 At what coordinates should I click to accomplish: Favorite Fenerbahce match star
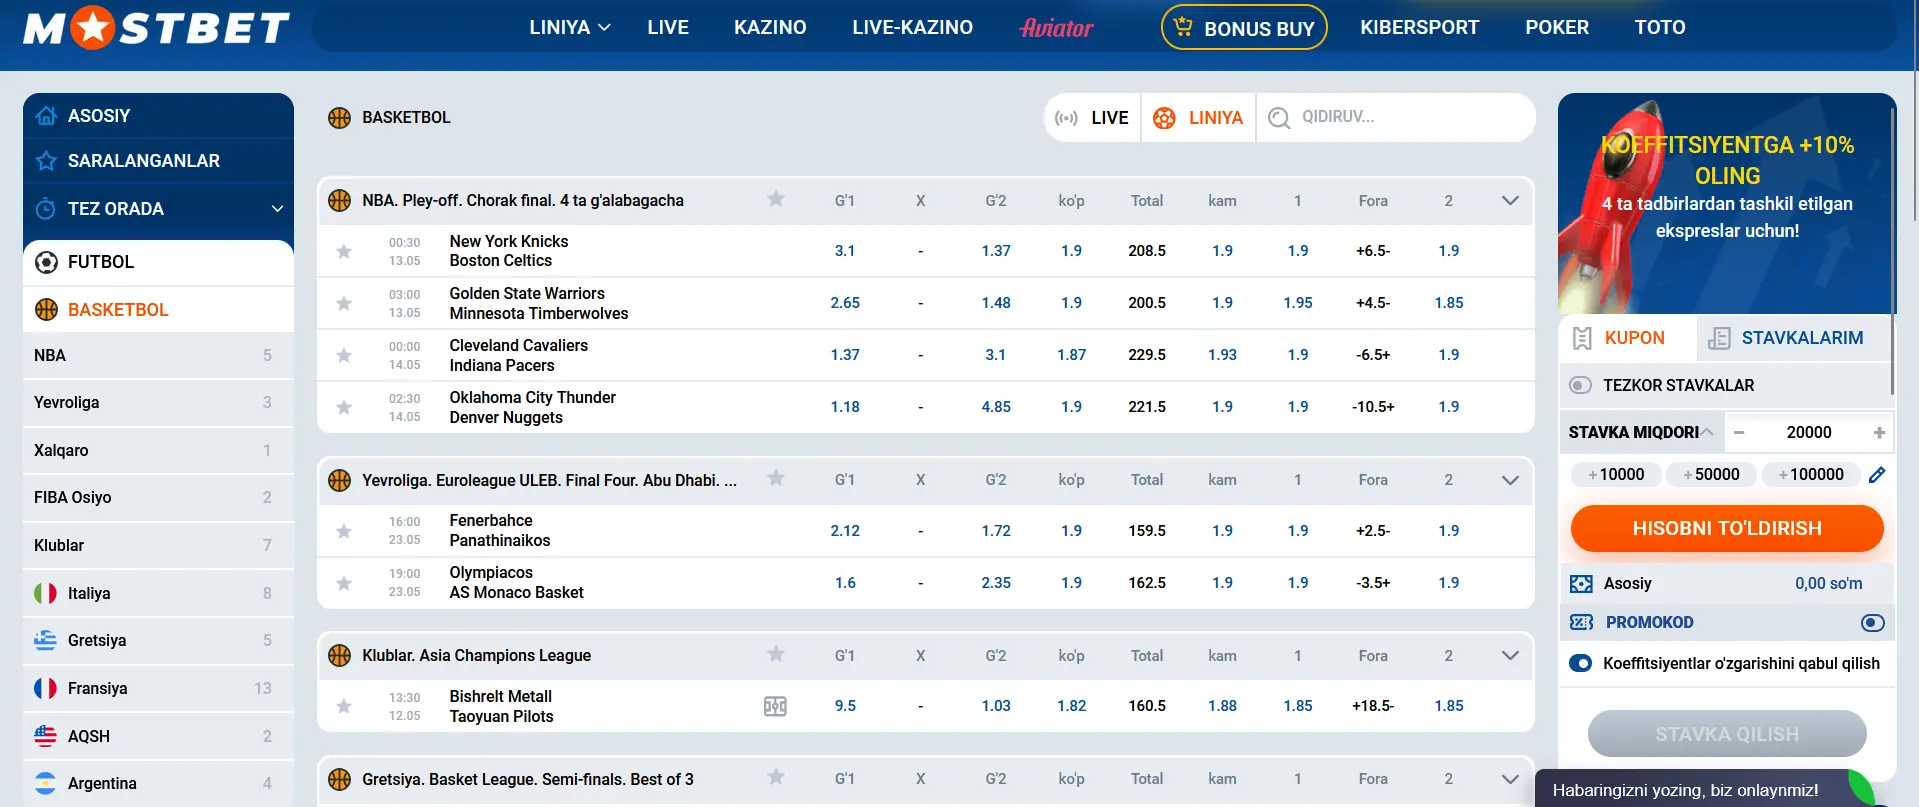click(344, 531)
